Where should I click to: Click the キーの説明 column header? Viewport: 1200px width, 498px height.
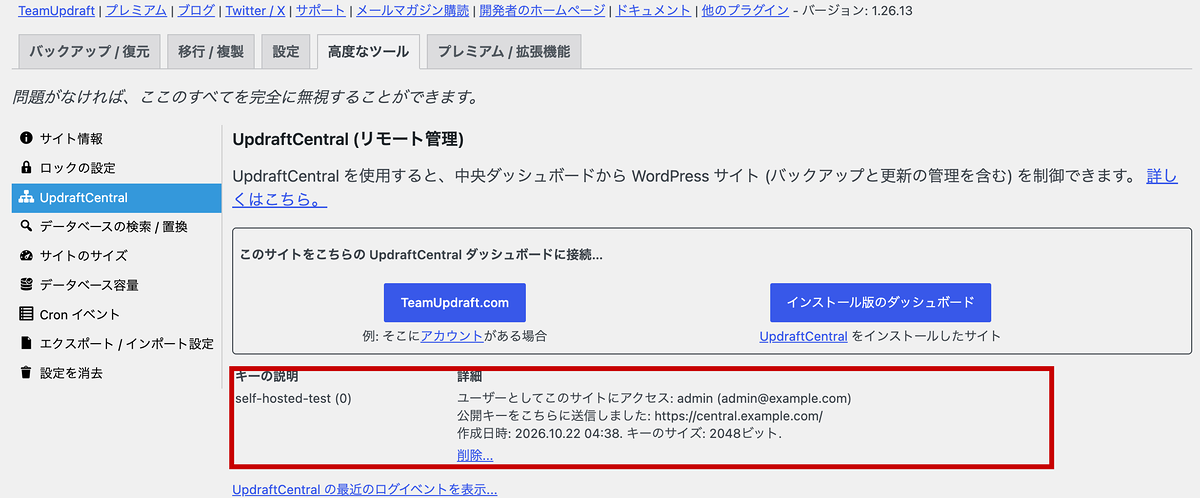point(266,377)
